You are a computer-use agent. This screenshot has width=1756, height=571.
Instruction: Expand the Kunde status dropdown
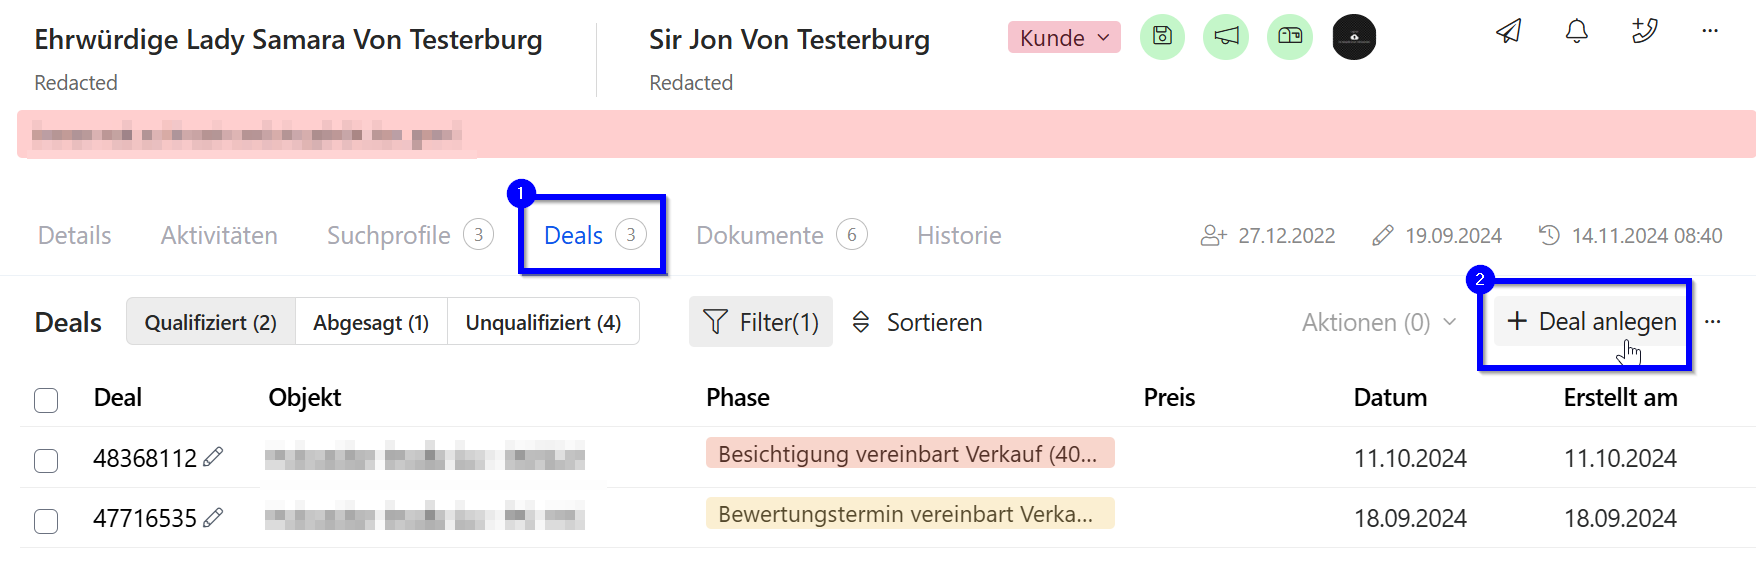pyautogui.click(x=1064, y=38)
